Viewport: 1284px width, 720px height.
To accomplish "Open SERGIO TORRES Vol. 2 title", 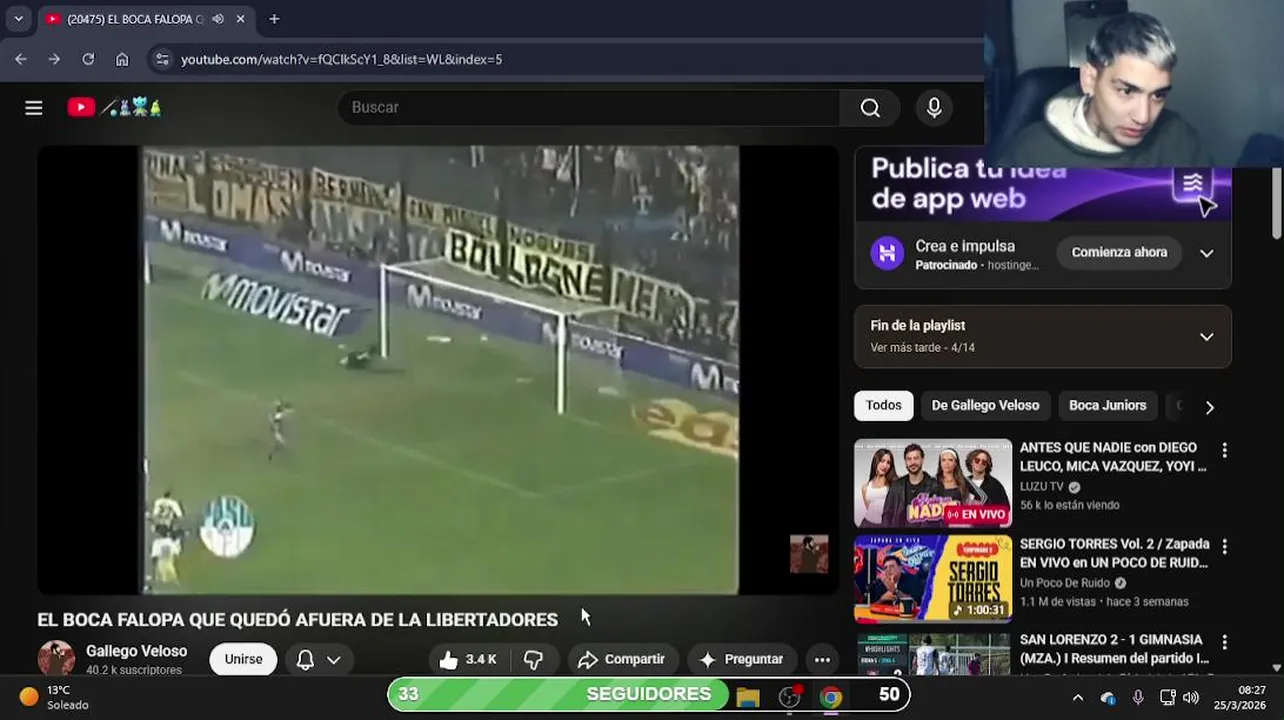I will tap(1114, 553).
